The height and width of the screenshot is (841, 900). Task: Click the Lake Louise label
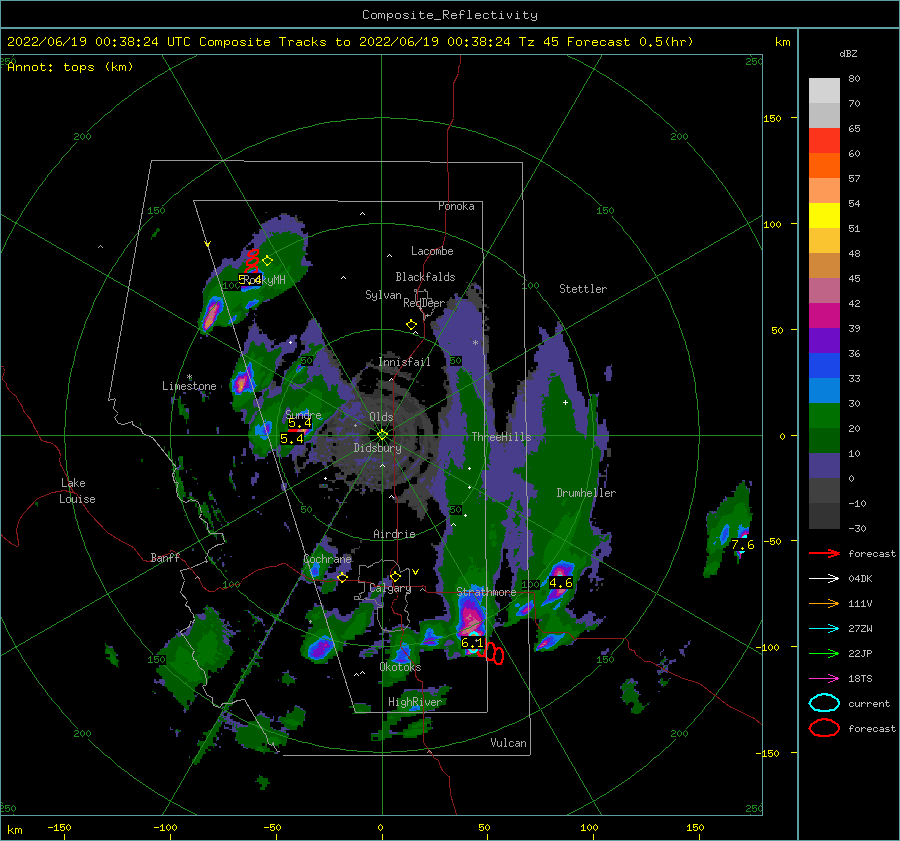coord(78,491)
